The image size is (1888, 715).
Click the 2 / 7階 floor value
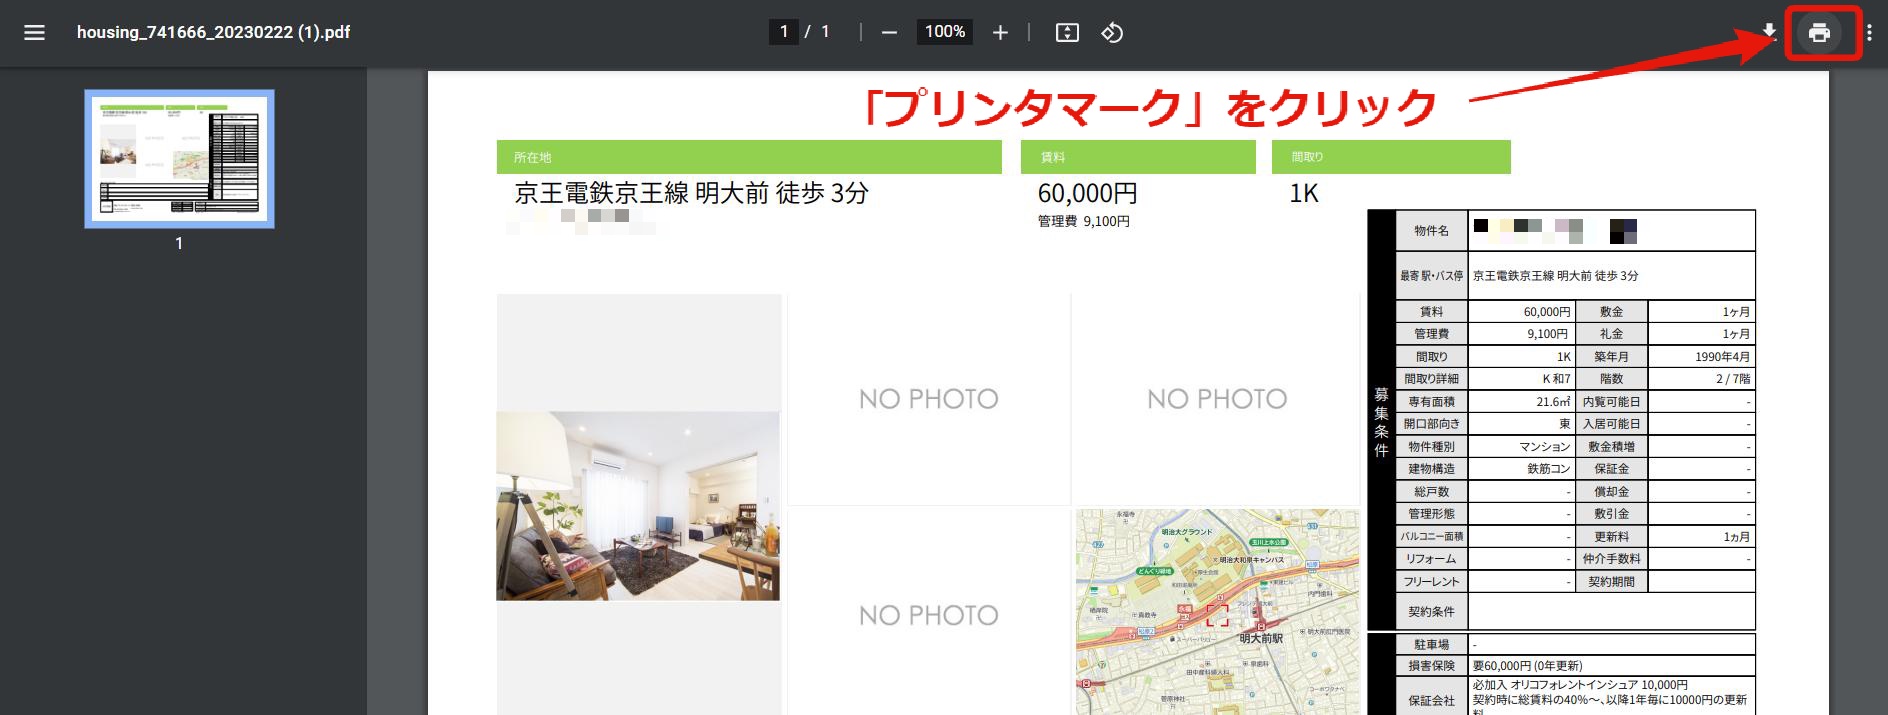tap(1733, 379)
